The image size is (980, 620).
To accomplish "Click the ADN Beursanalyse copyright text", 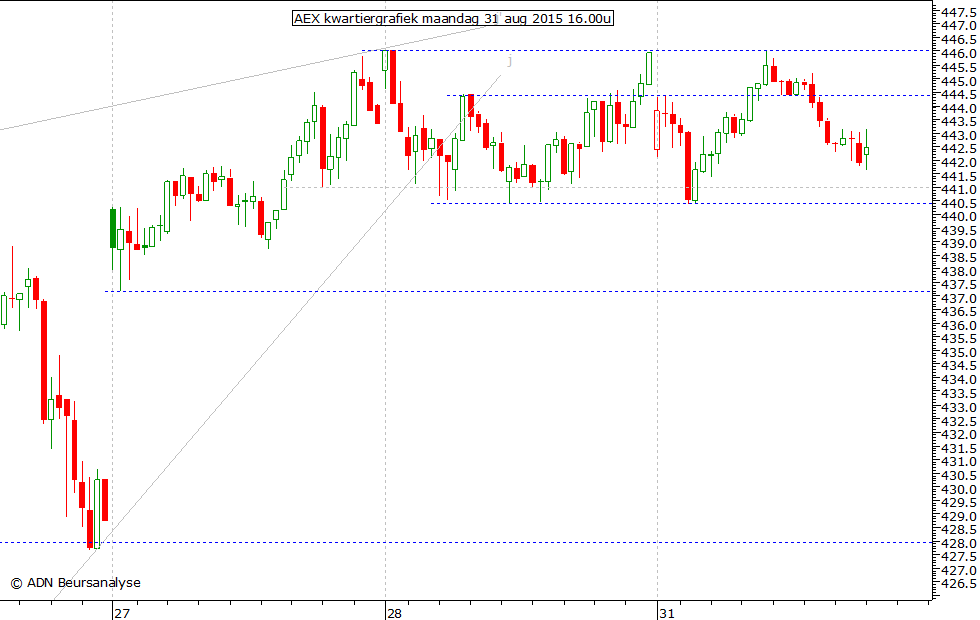I will click(x=76, y=582).
